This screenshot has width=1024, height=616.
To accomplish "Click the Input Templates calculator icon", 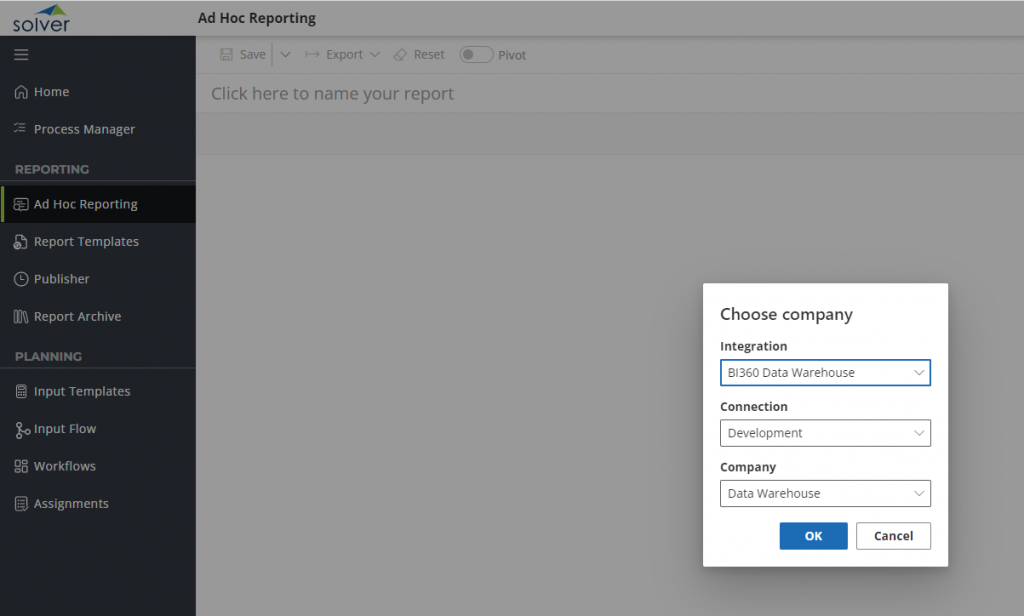I will pos(21,391).
